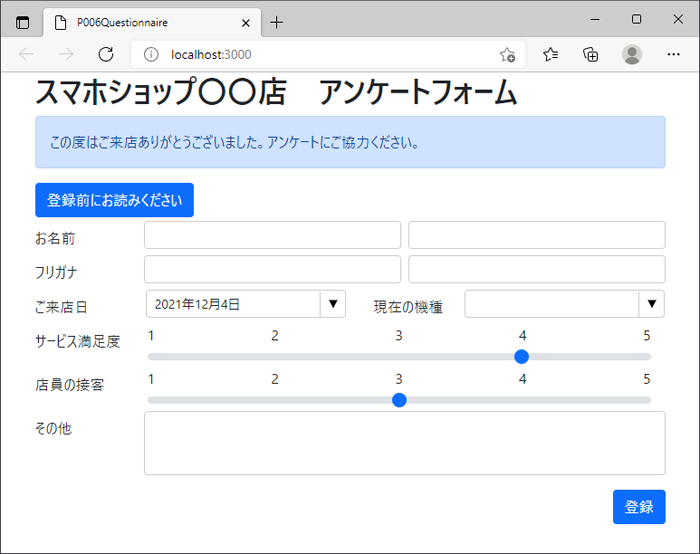Go forward to next page
Image resolution: width=700 pixels, height=554 pixels.
tap(66, 54)
